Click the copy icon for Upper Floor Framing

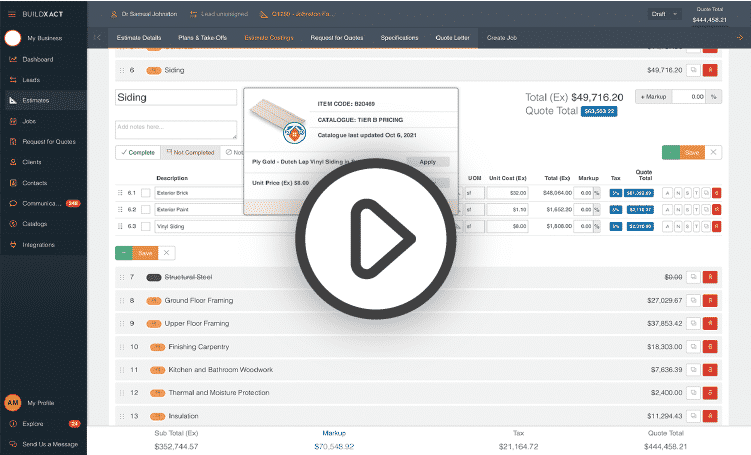tap(692, 323)
